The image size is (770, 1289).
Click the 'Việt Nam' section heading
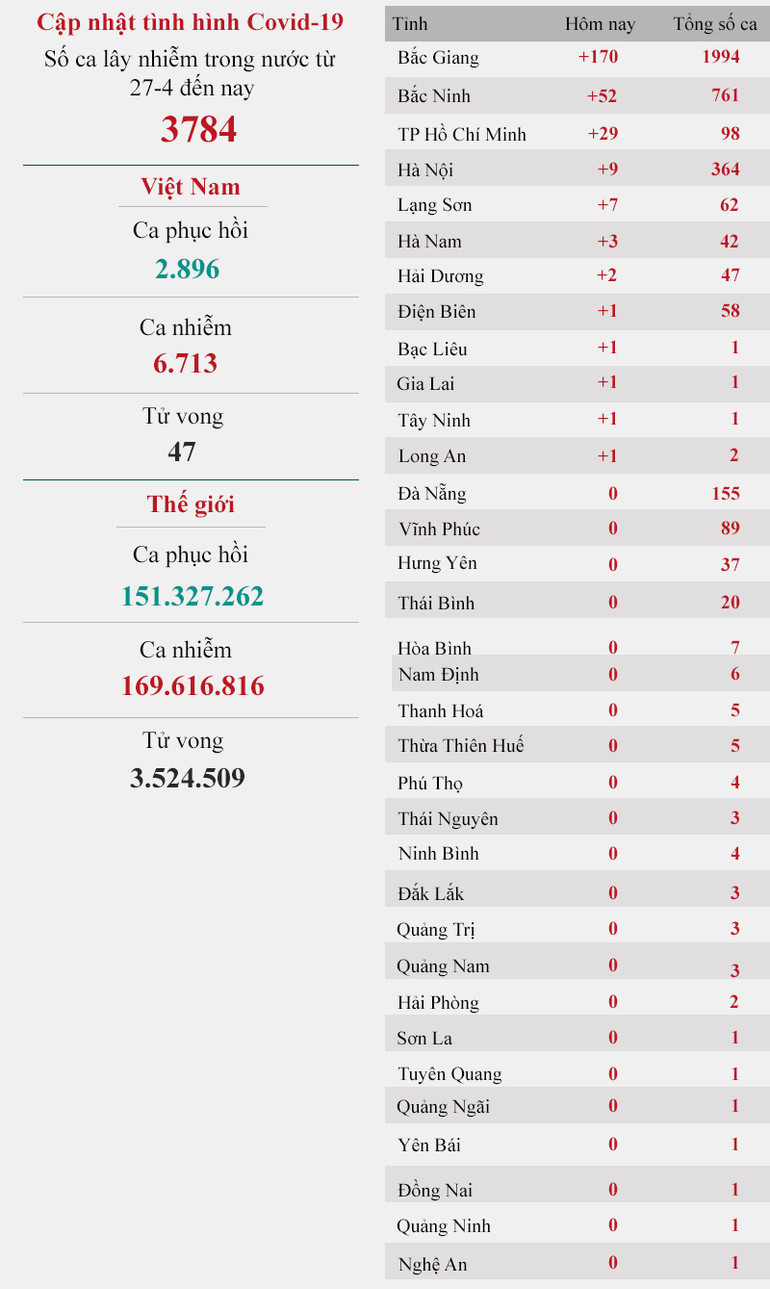pyautogui.click(x=190, y=187)
